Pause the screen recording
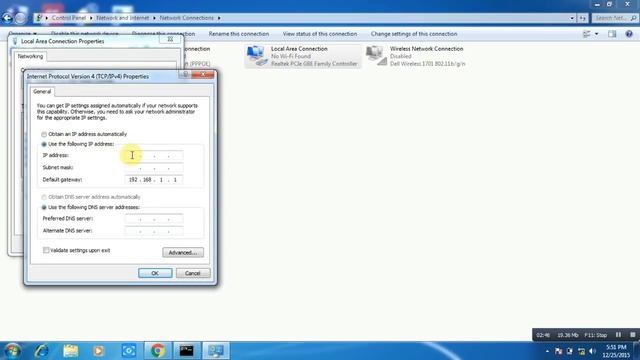The height and width of the screenshot is (360, 640). coord(618,335)
